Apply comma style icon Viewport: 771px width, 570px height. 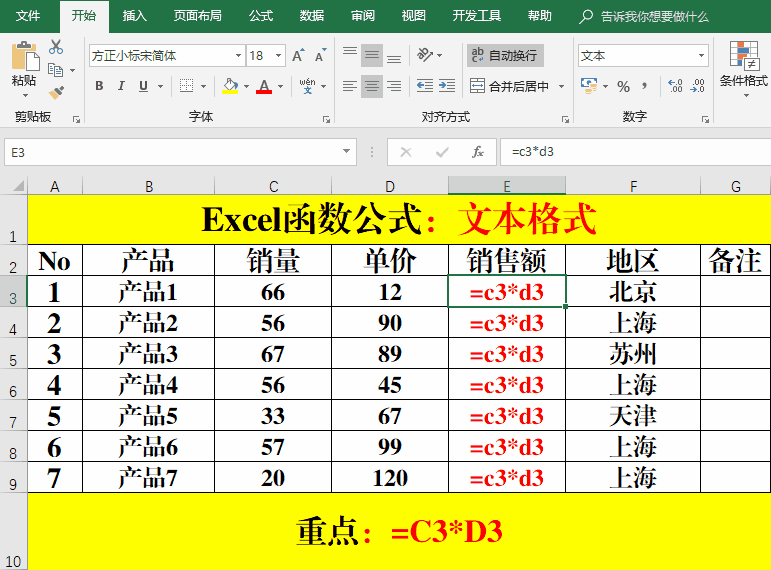coord(645,87)
